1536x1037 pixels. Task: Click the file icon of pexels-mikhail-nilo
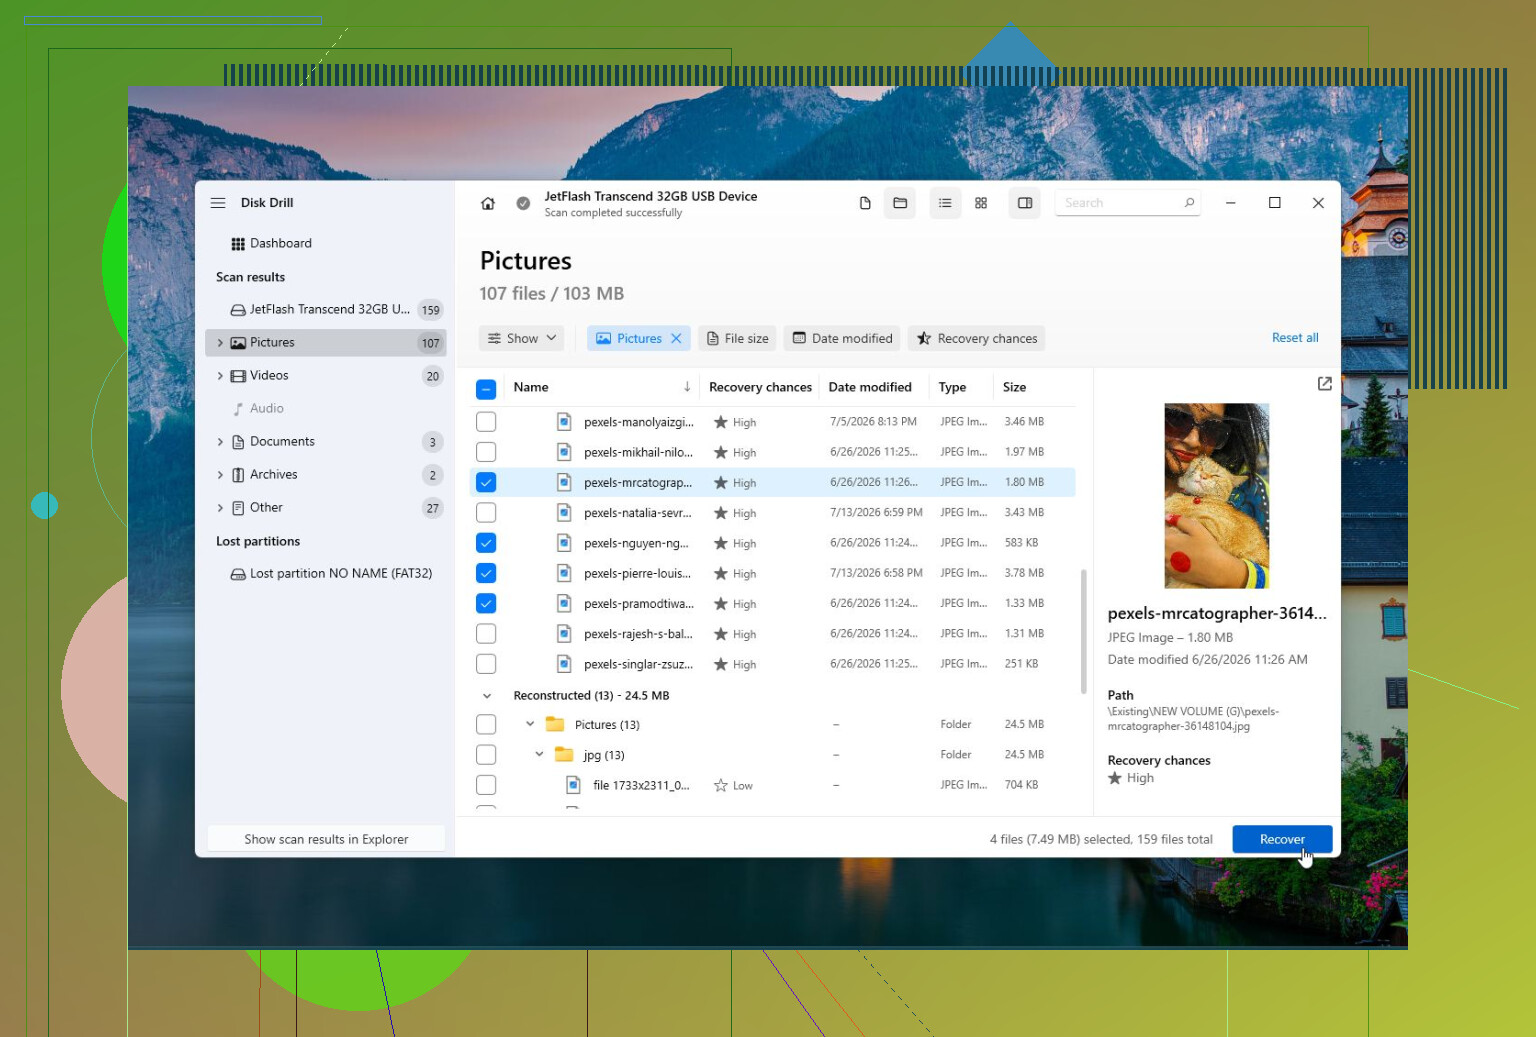564,452
